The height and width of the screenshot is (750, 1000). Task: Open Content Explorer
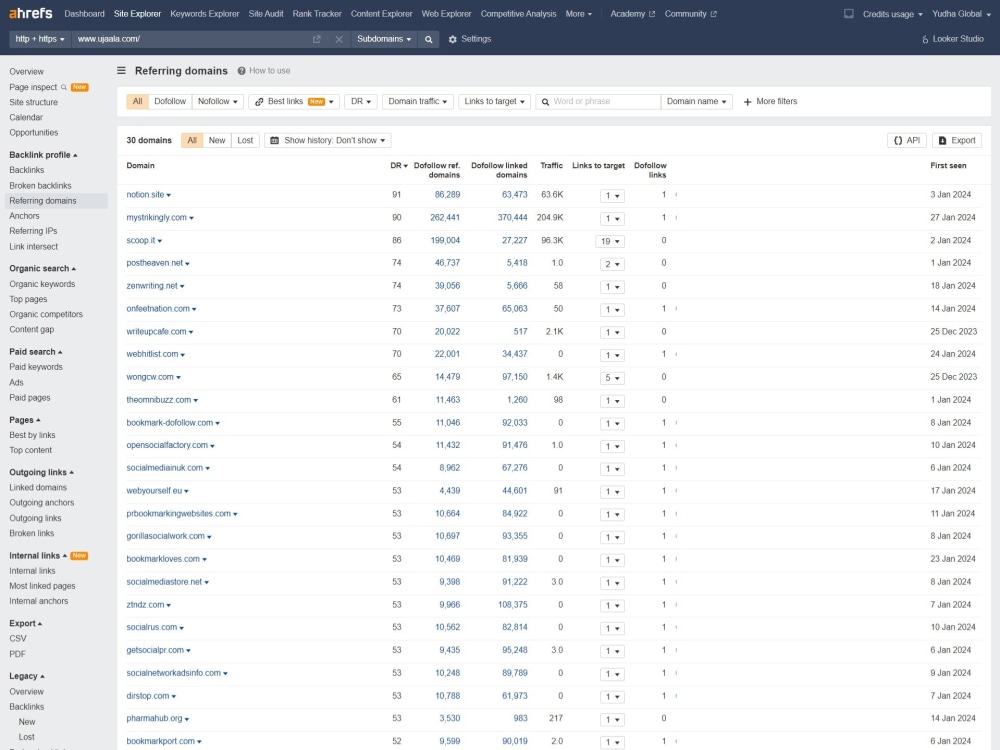(x=381, y=13)
